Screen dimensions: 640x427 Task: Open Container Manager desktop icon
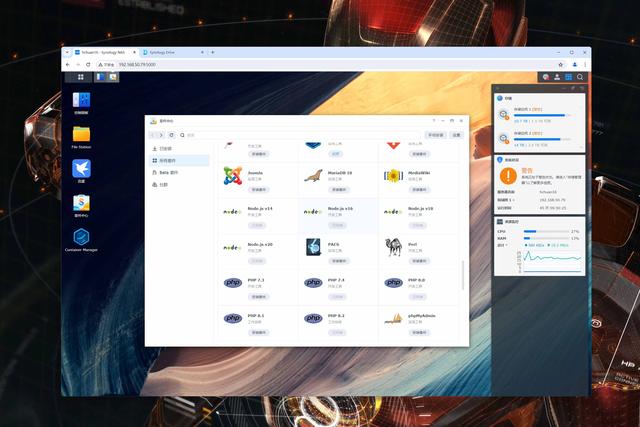tap(81, 237)
